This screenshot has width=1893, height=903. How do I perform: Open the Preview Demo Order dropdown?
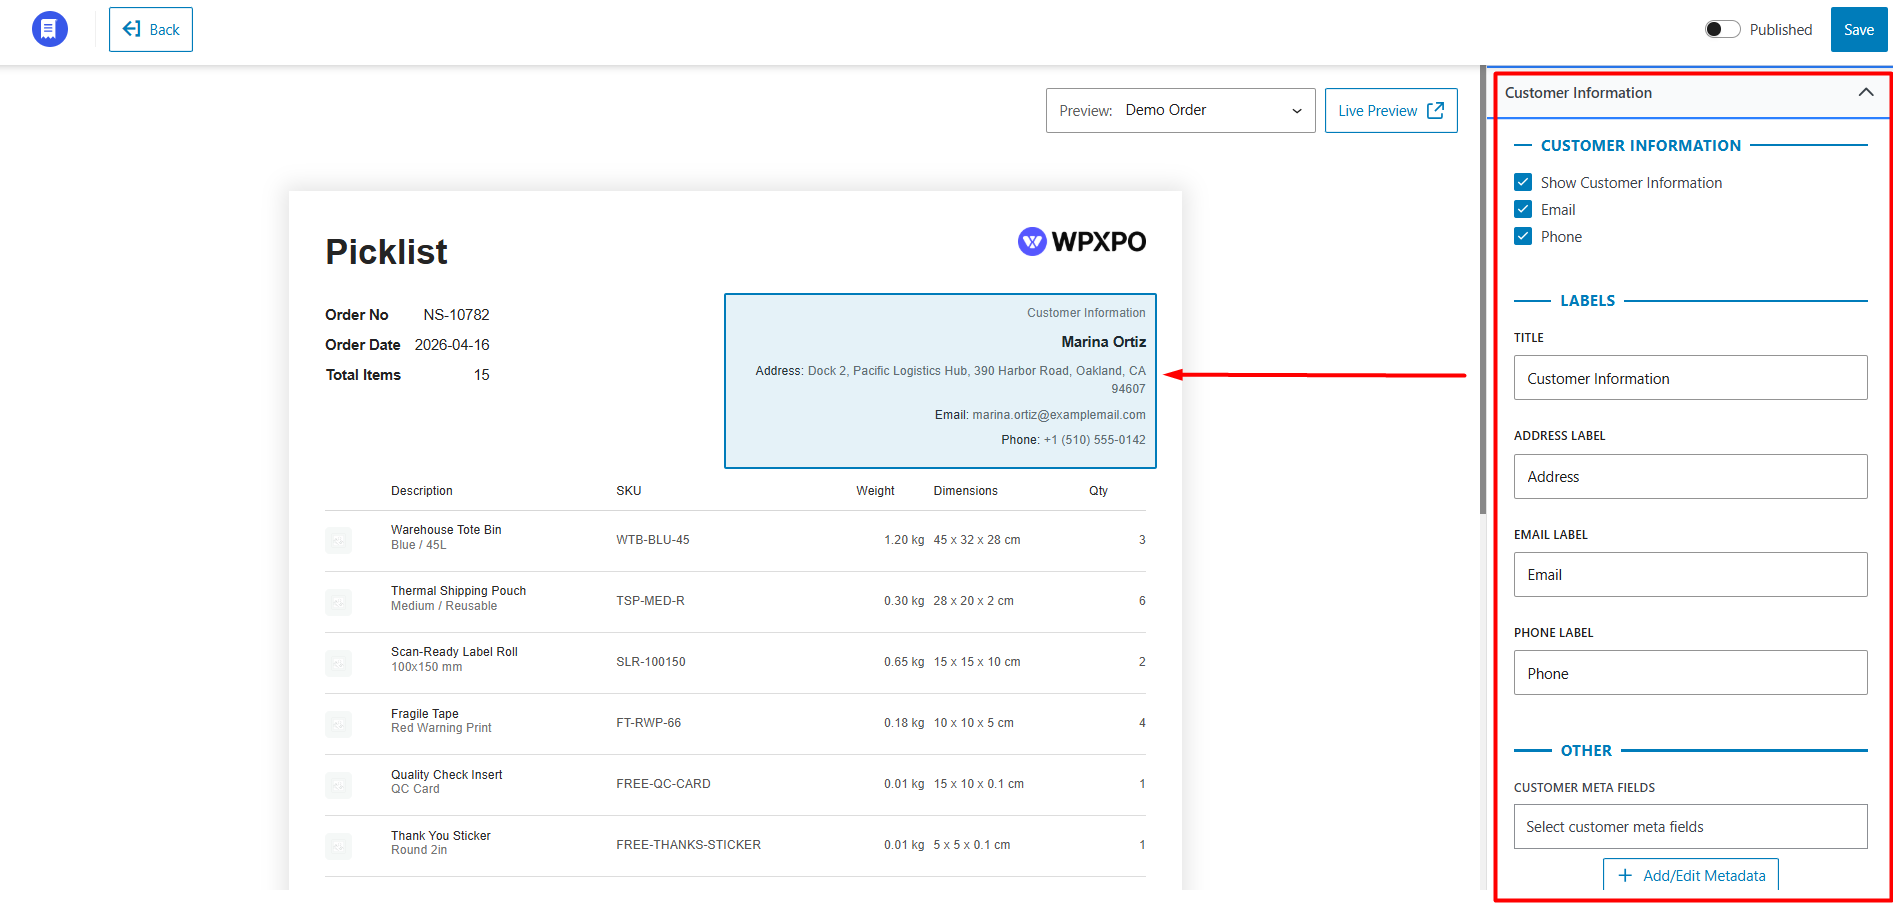point(1180,110)
